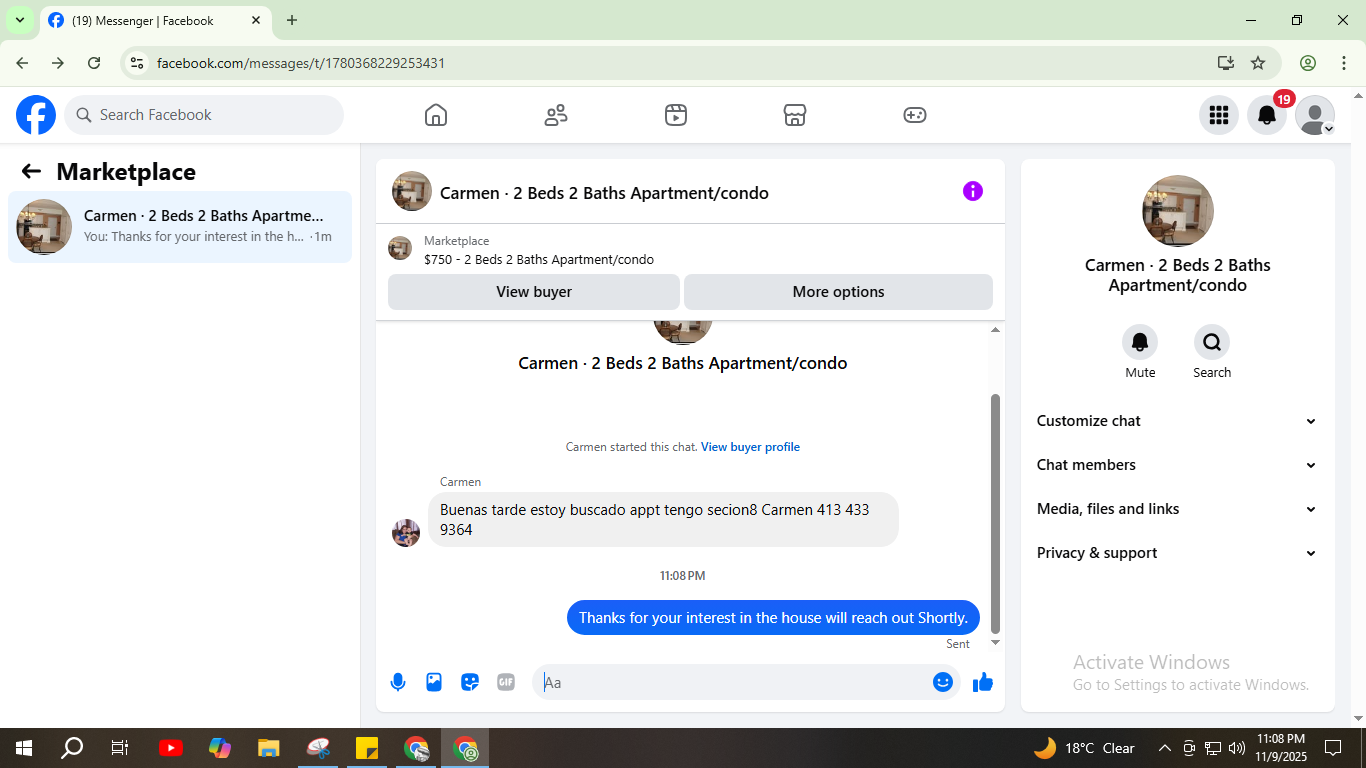This screenshot has width=1366, height=768.
Task: Open the emoji picker smiley icon
Action: [943, 682]
